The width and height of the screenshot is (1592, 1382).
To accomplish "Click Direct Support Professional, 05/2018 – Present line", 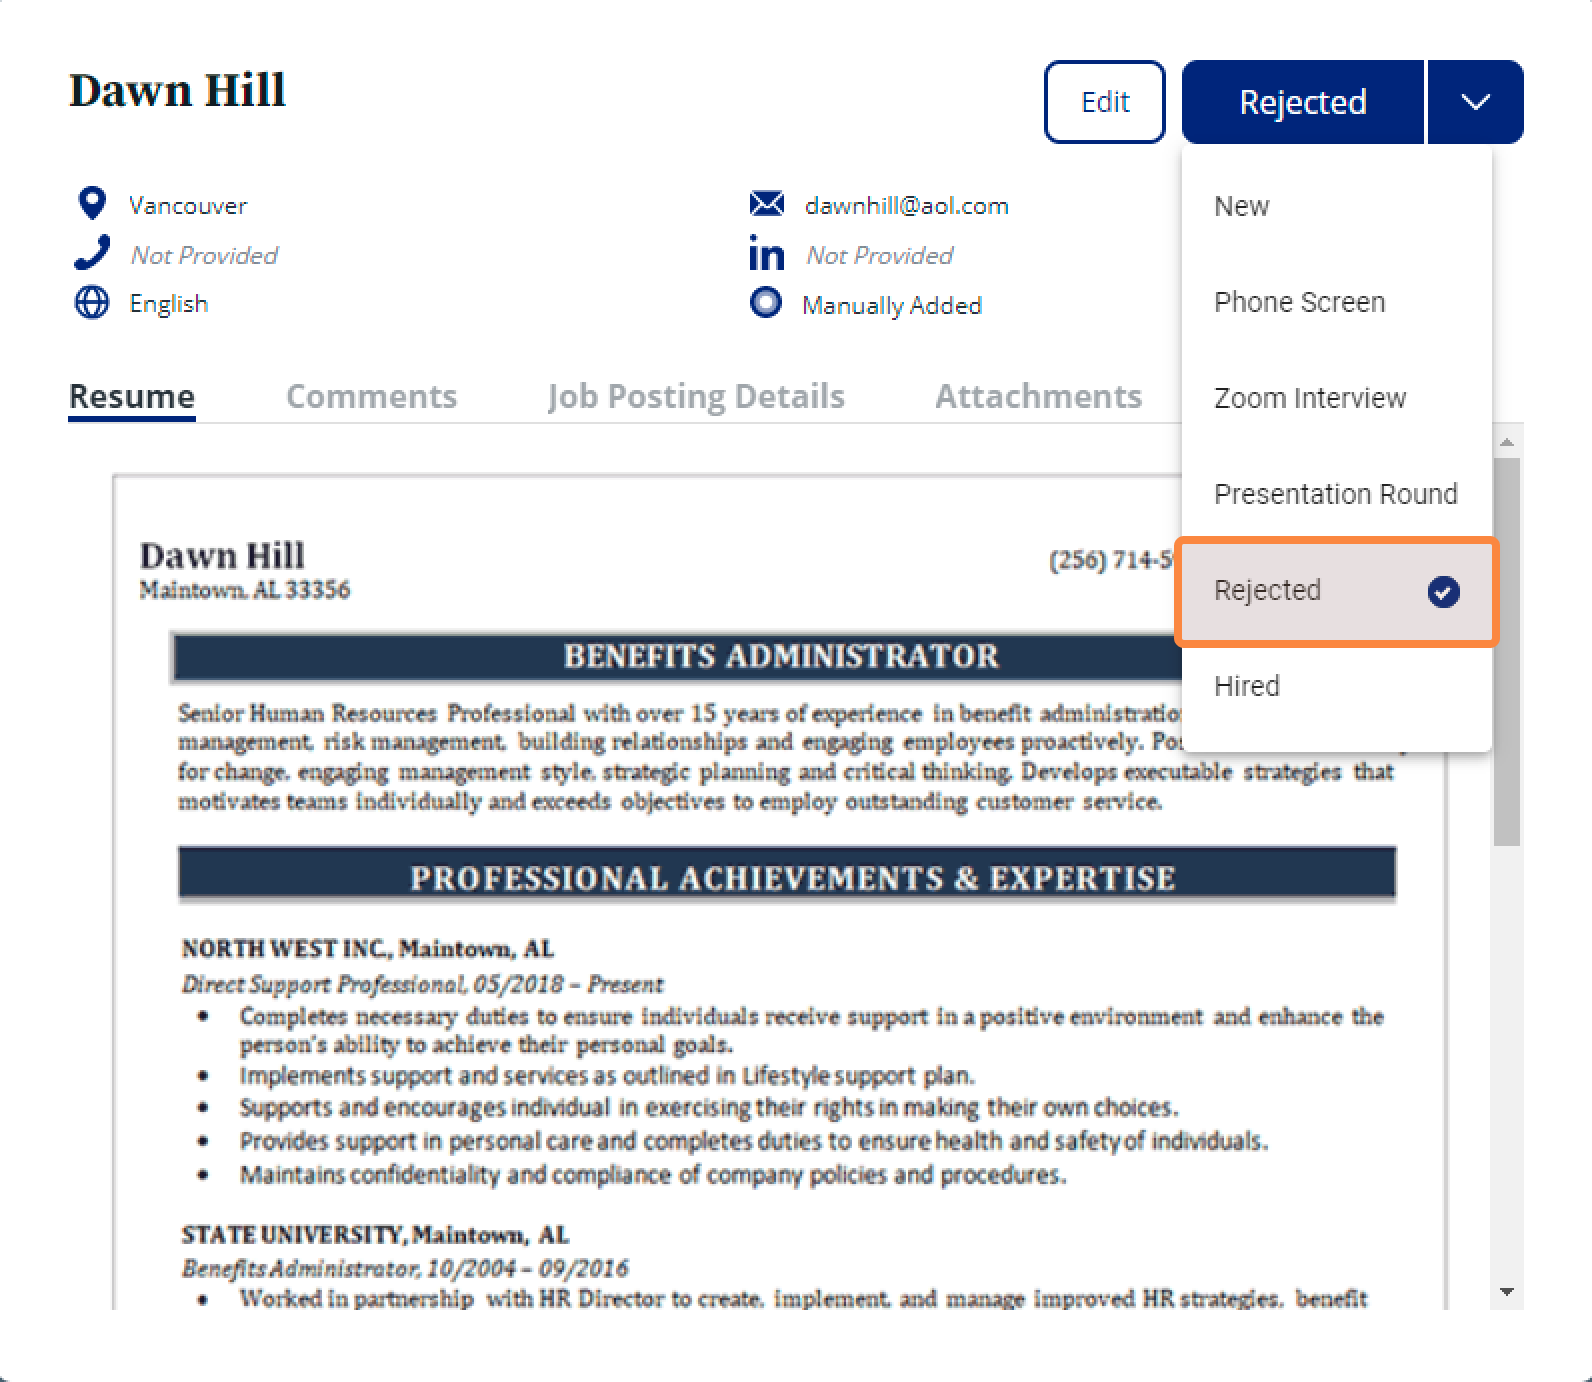I will [422, 984].
